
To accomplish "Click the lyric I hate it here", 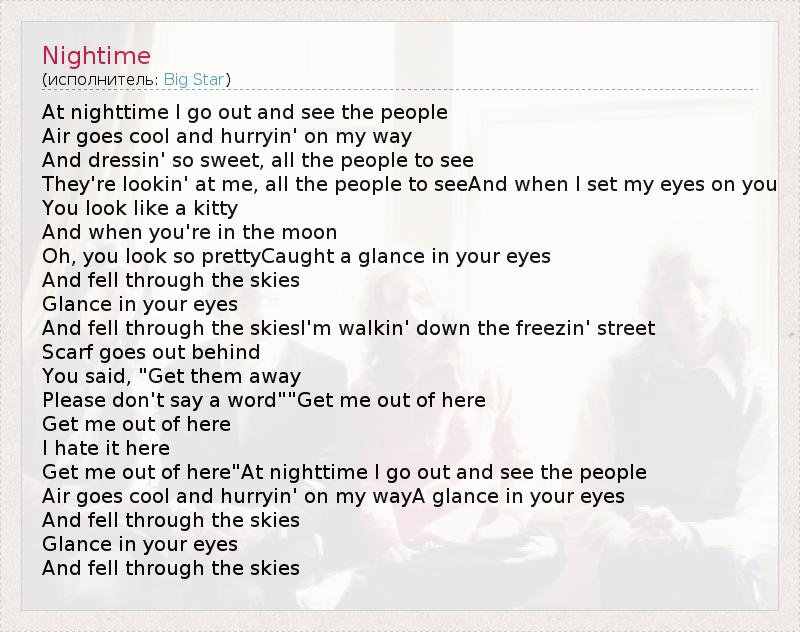I will coord(106,448).
